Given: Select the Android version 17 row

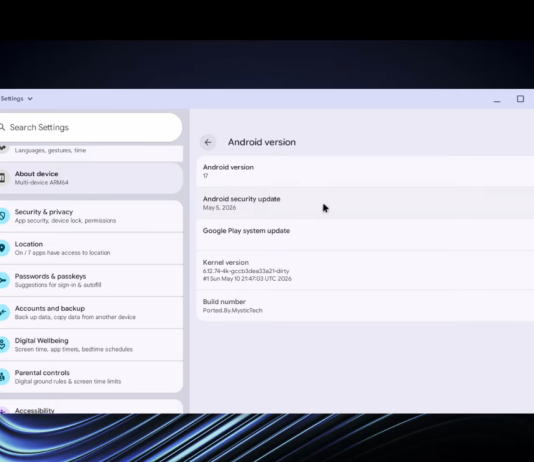Looking at the screenshot, I should [365, 171].
